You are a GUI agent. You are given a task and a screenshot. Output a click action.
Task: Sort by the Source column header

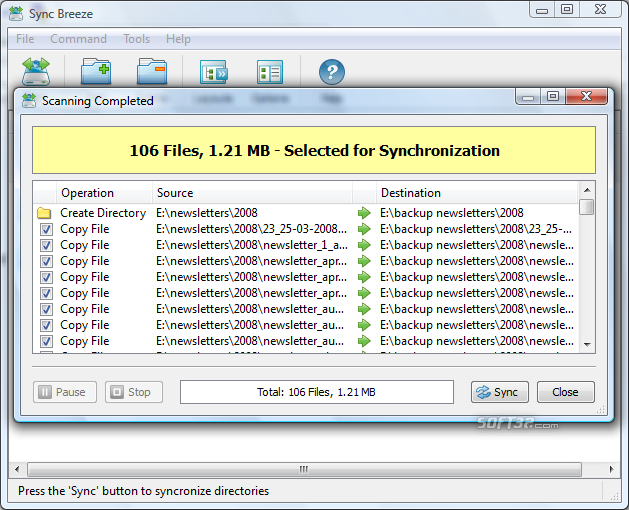coord(252,193)
